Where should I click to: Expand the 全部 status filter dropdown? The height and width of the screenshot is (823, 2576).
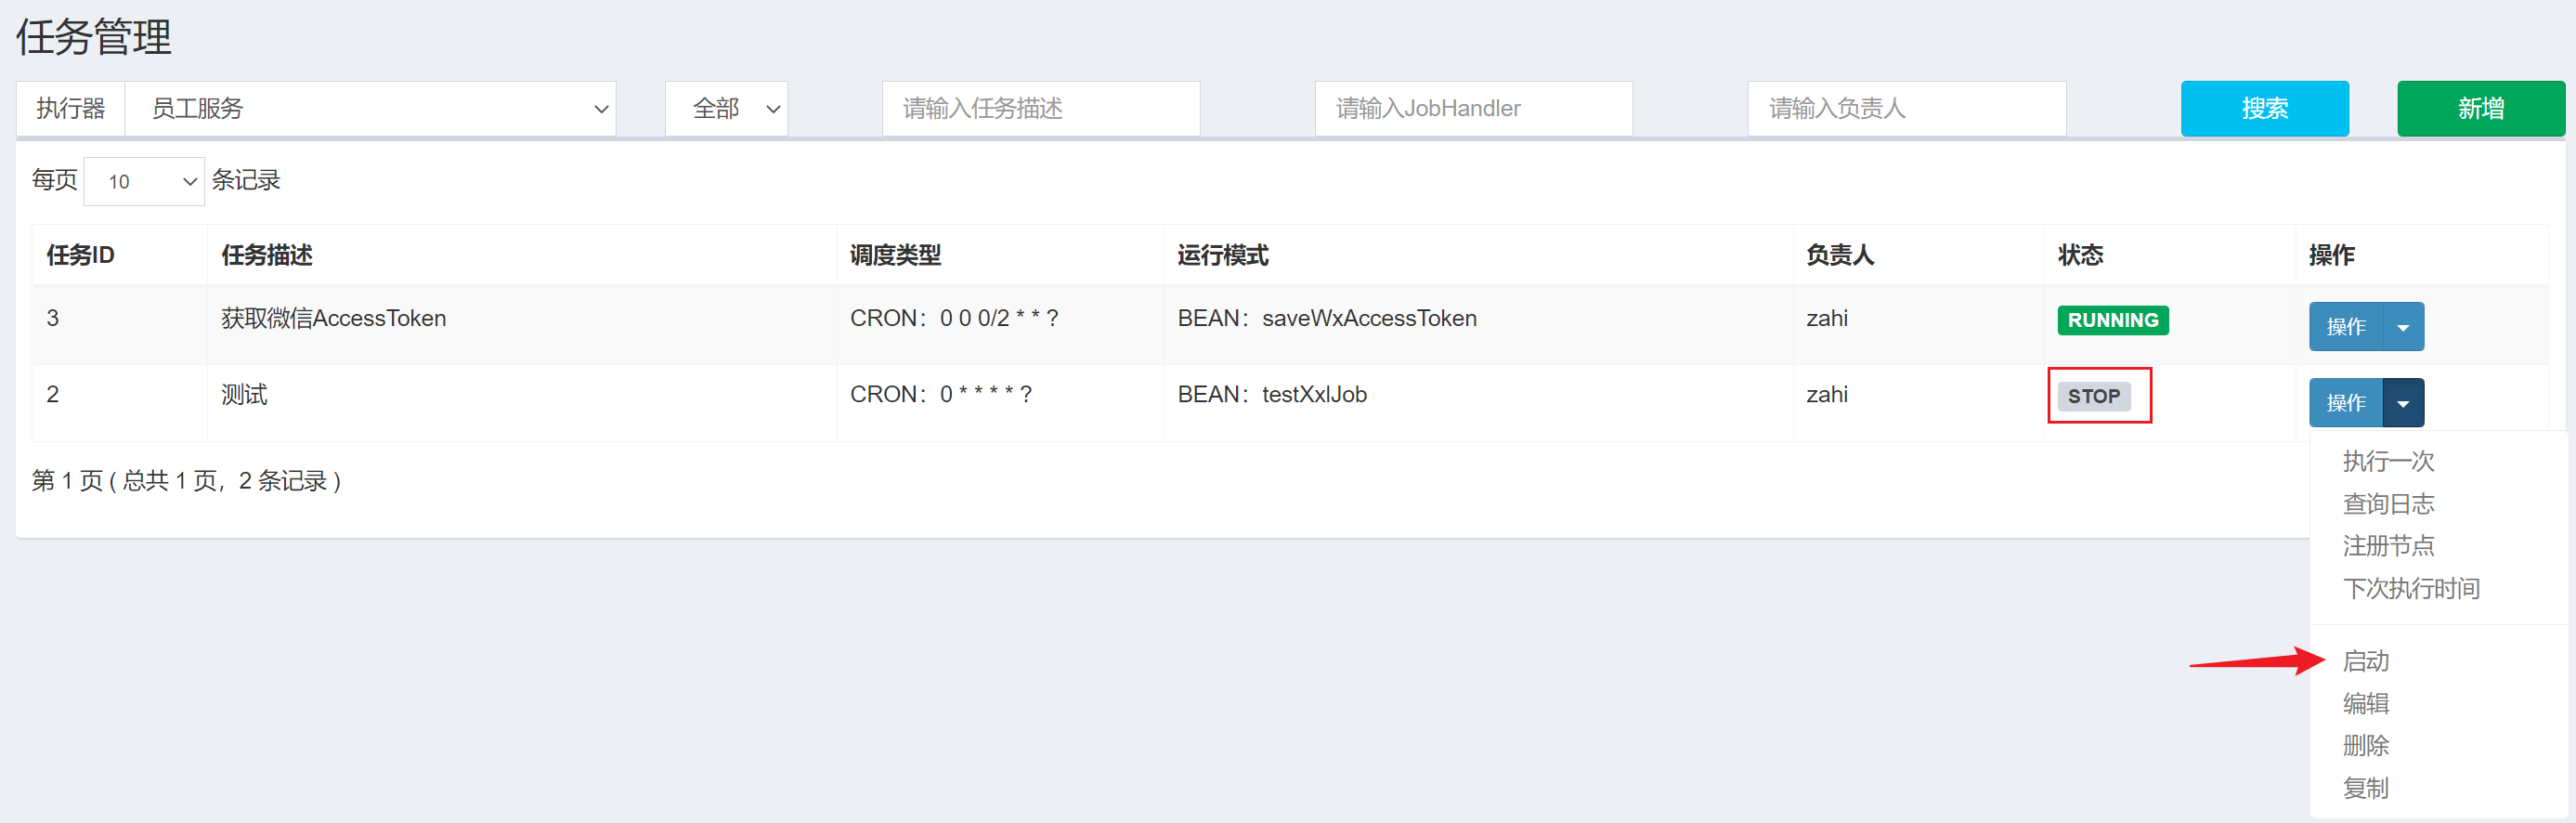coord(726,108)
